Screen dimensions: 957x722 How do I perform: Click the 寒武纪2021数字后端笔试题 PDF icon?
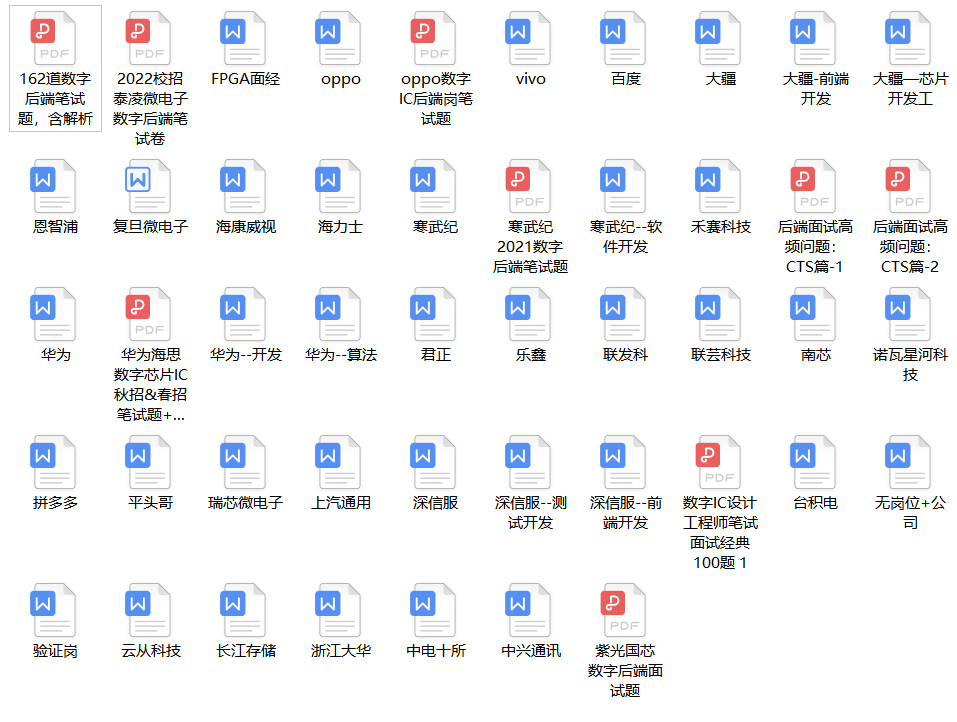coord(529,186)
